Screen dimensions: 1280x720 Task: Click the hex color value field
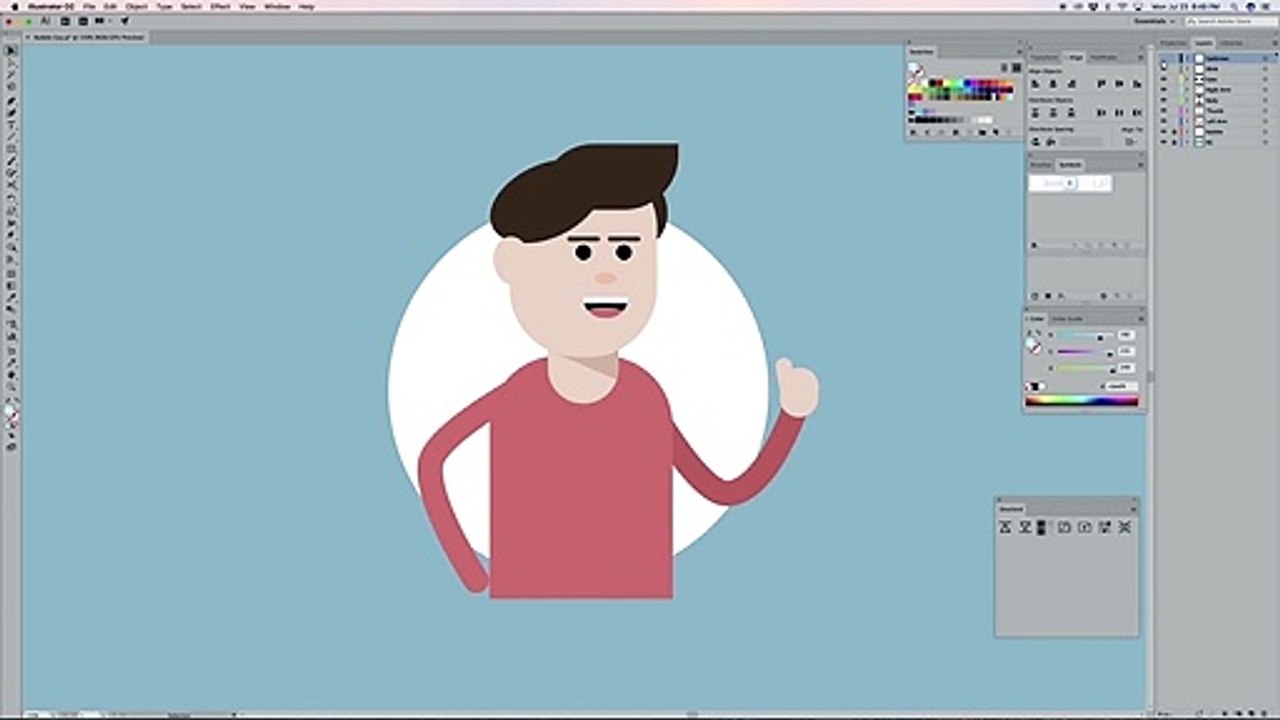pos(1122,386)
